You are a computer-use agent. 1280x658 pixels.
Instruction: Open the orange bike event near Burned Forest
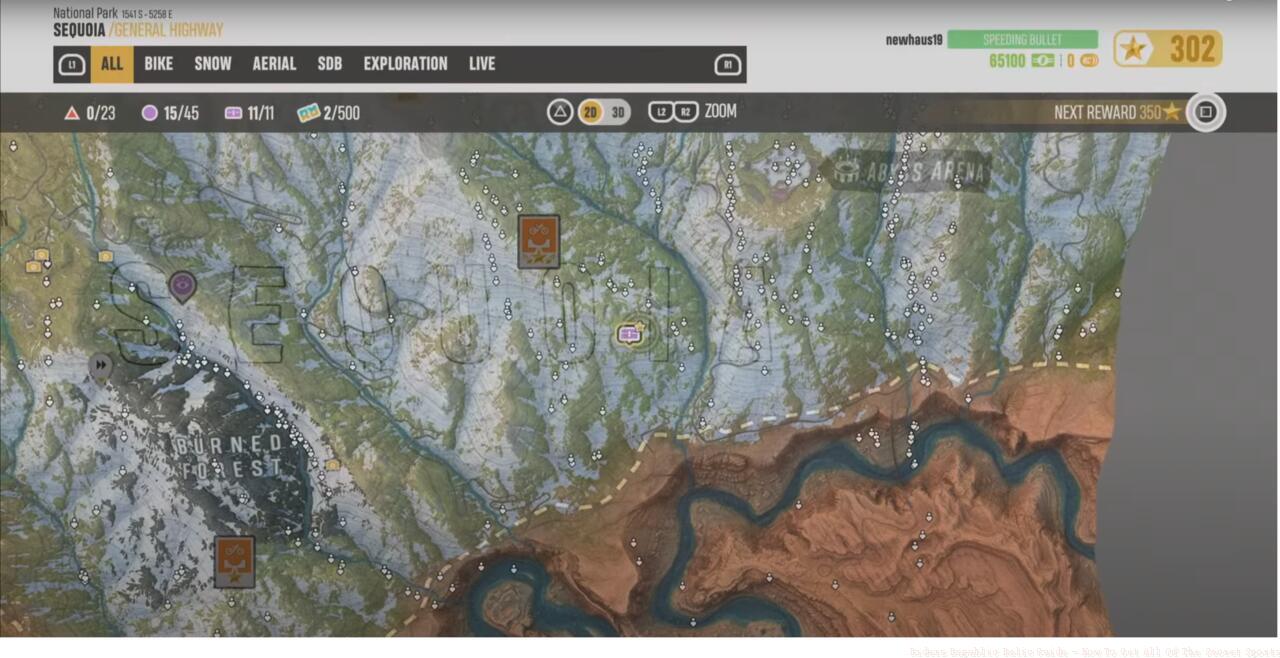tap(234, 561)
